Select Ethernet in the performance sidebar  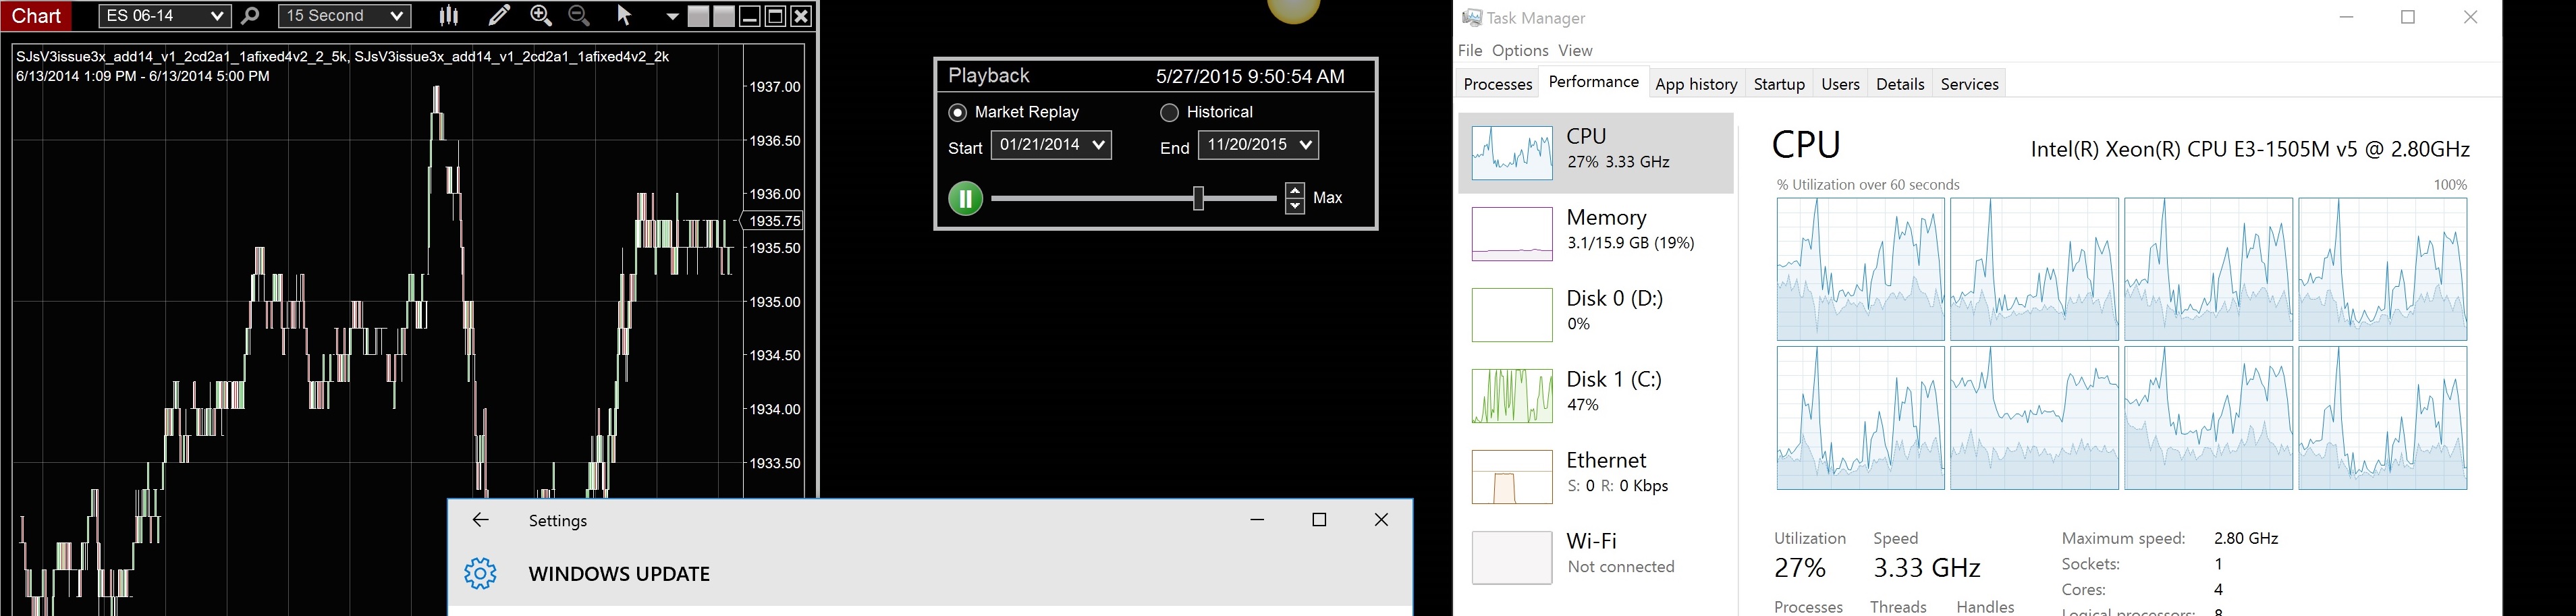point(1596,477)
